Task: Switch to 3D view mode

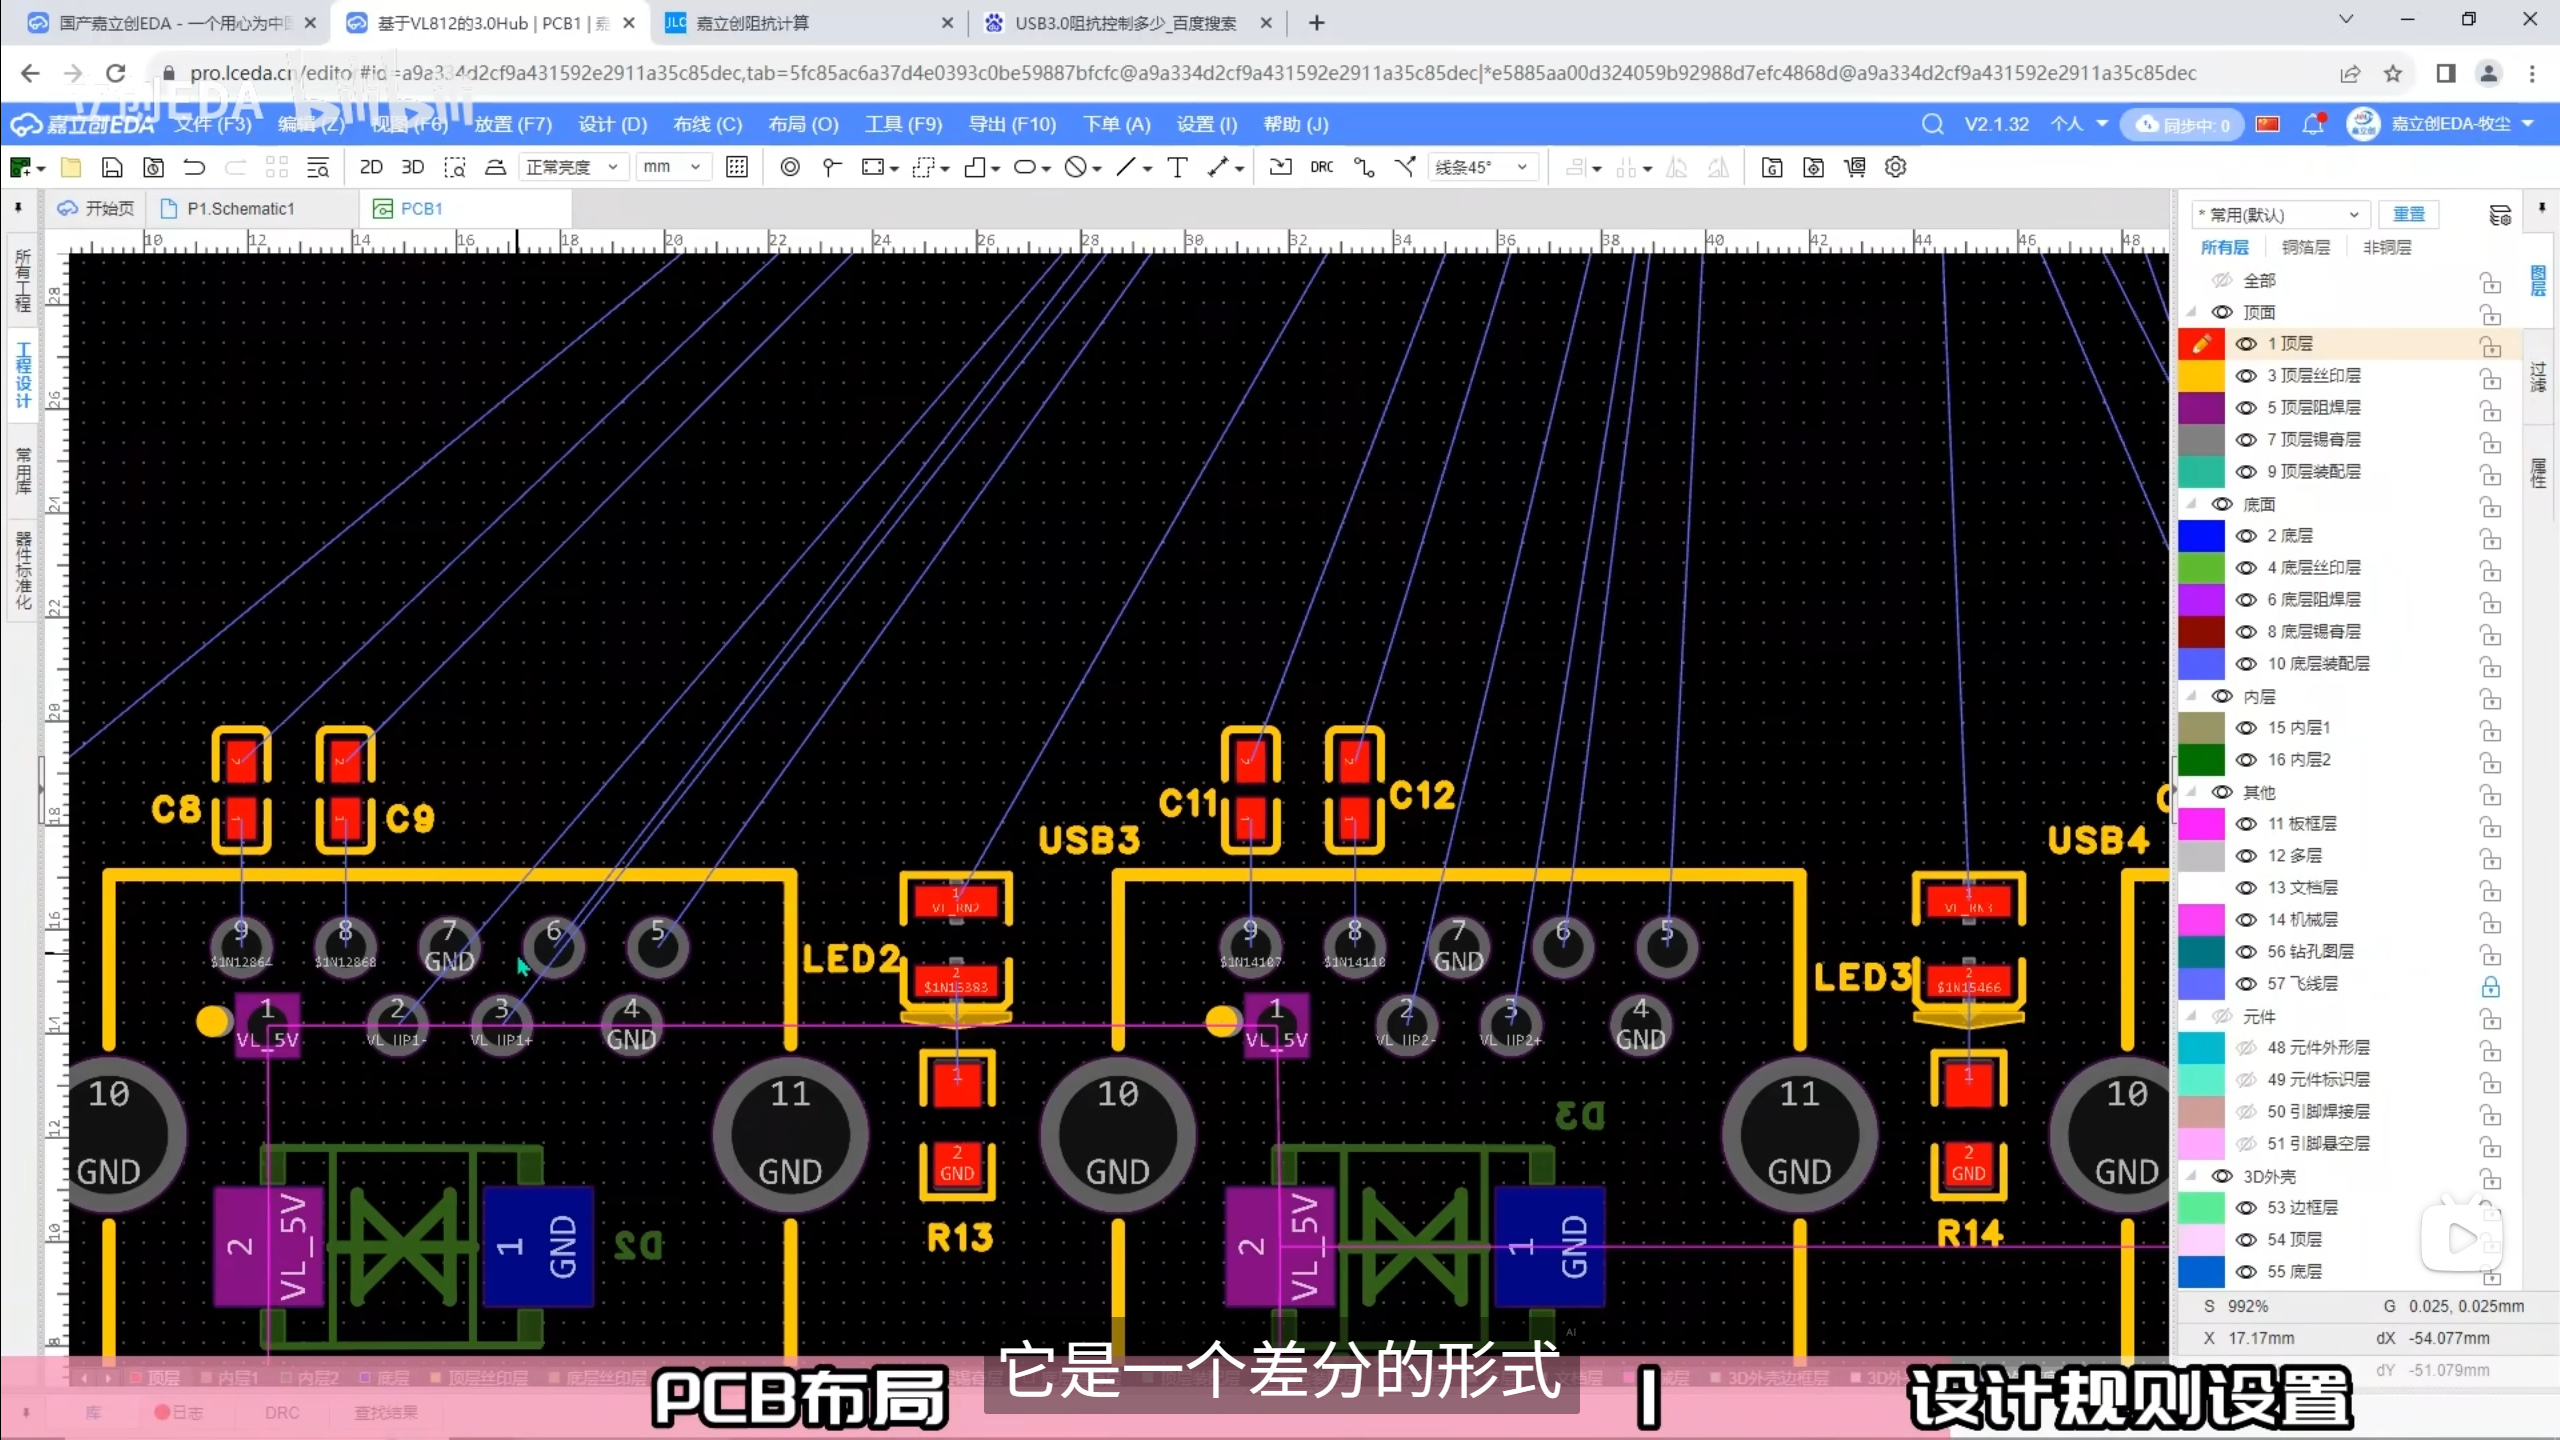Action: point(412,167)
